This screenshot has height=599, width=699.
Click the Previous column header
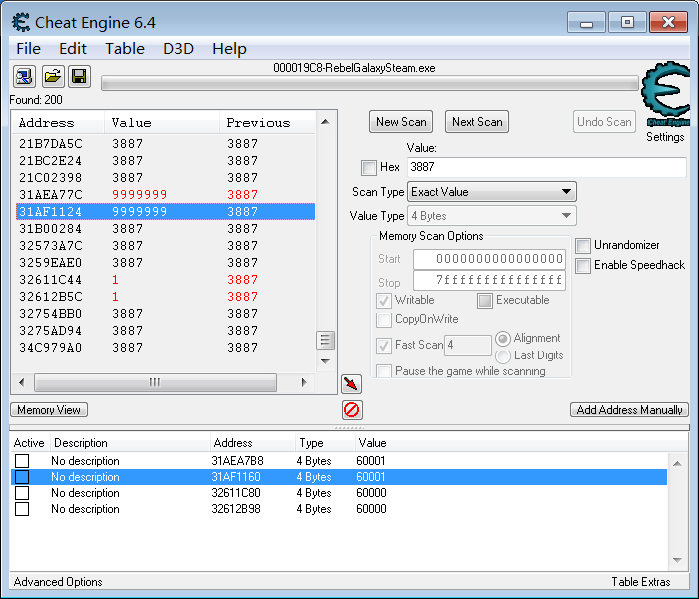pos(267,123)
